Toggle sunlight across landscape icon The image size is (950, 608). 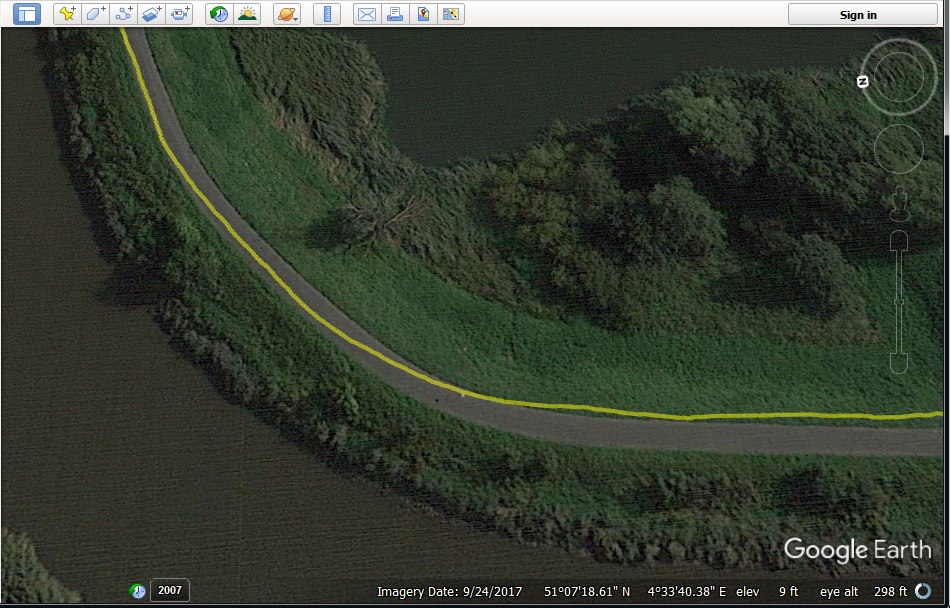point(247,14)
